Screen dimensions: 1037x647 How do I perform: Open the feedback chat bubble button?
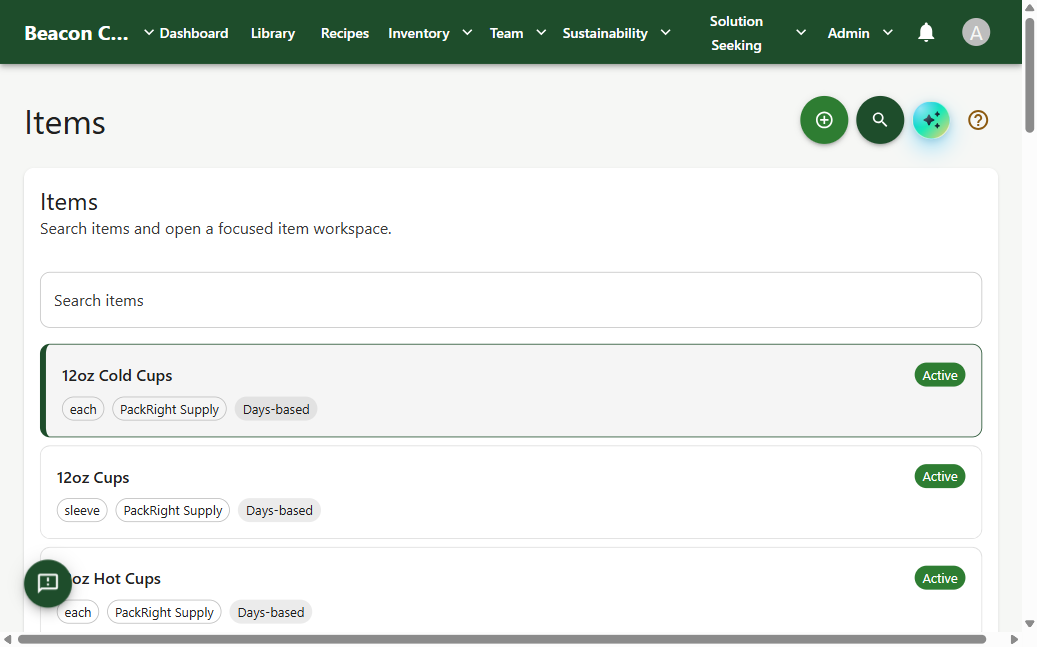coord(48,583)
